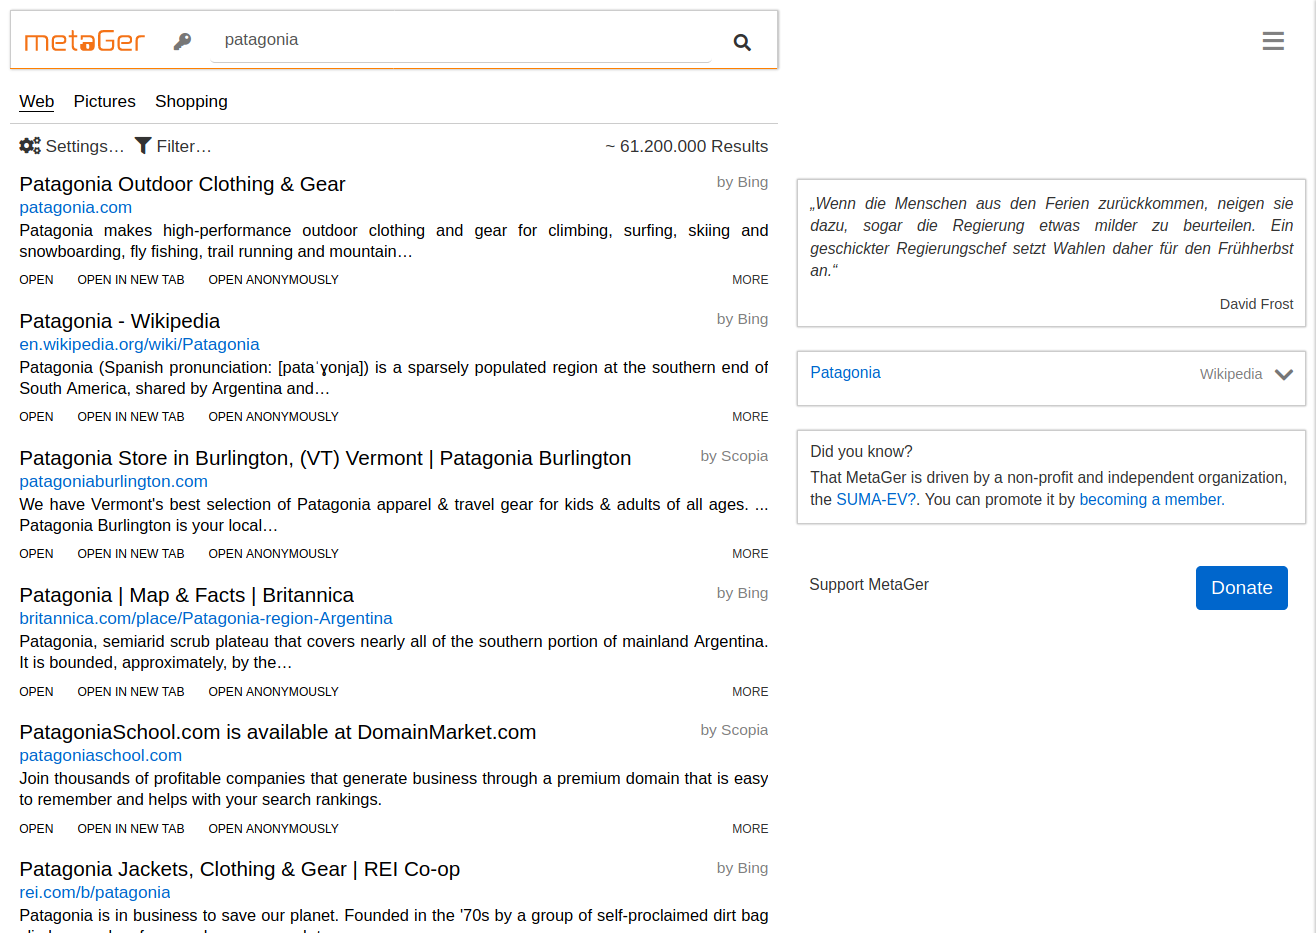The height and width of the screenshot is (933, 1316).
Task: Click the magnifying glass search button
Action: [x=742, y=42]
